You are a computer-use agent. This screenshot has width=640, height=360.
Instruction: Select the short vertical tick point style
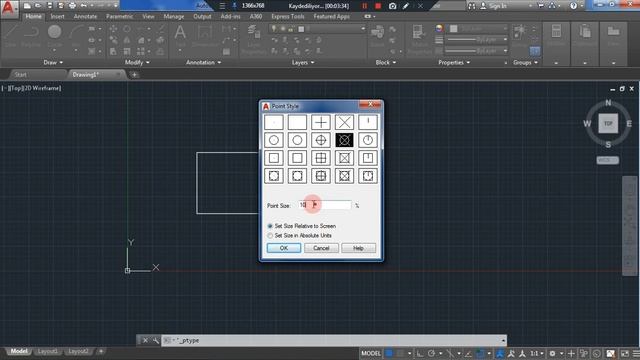tap(368, 122)
